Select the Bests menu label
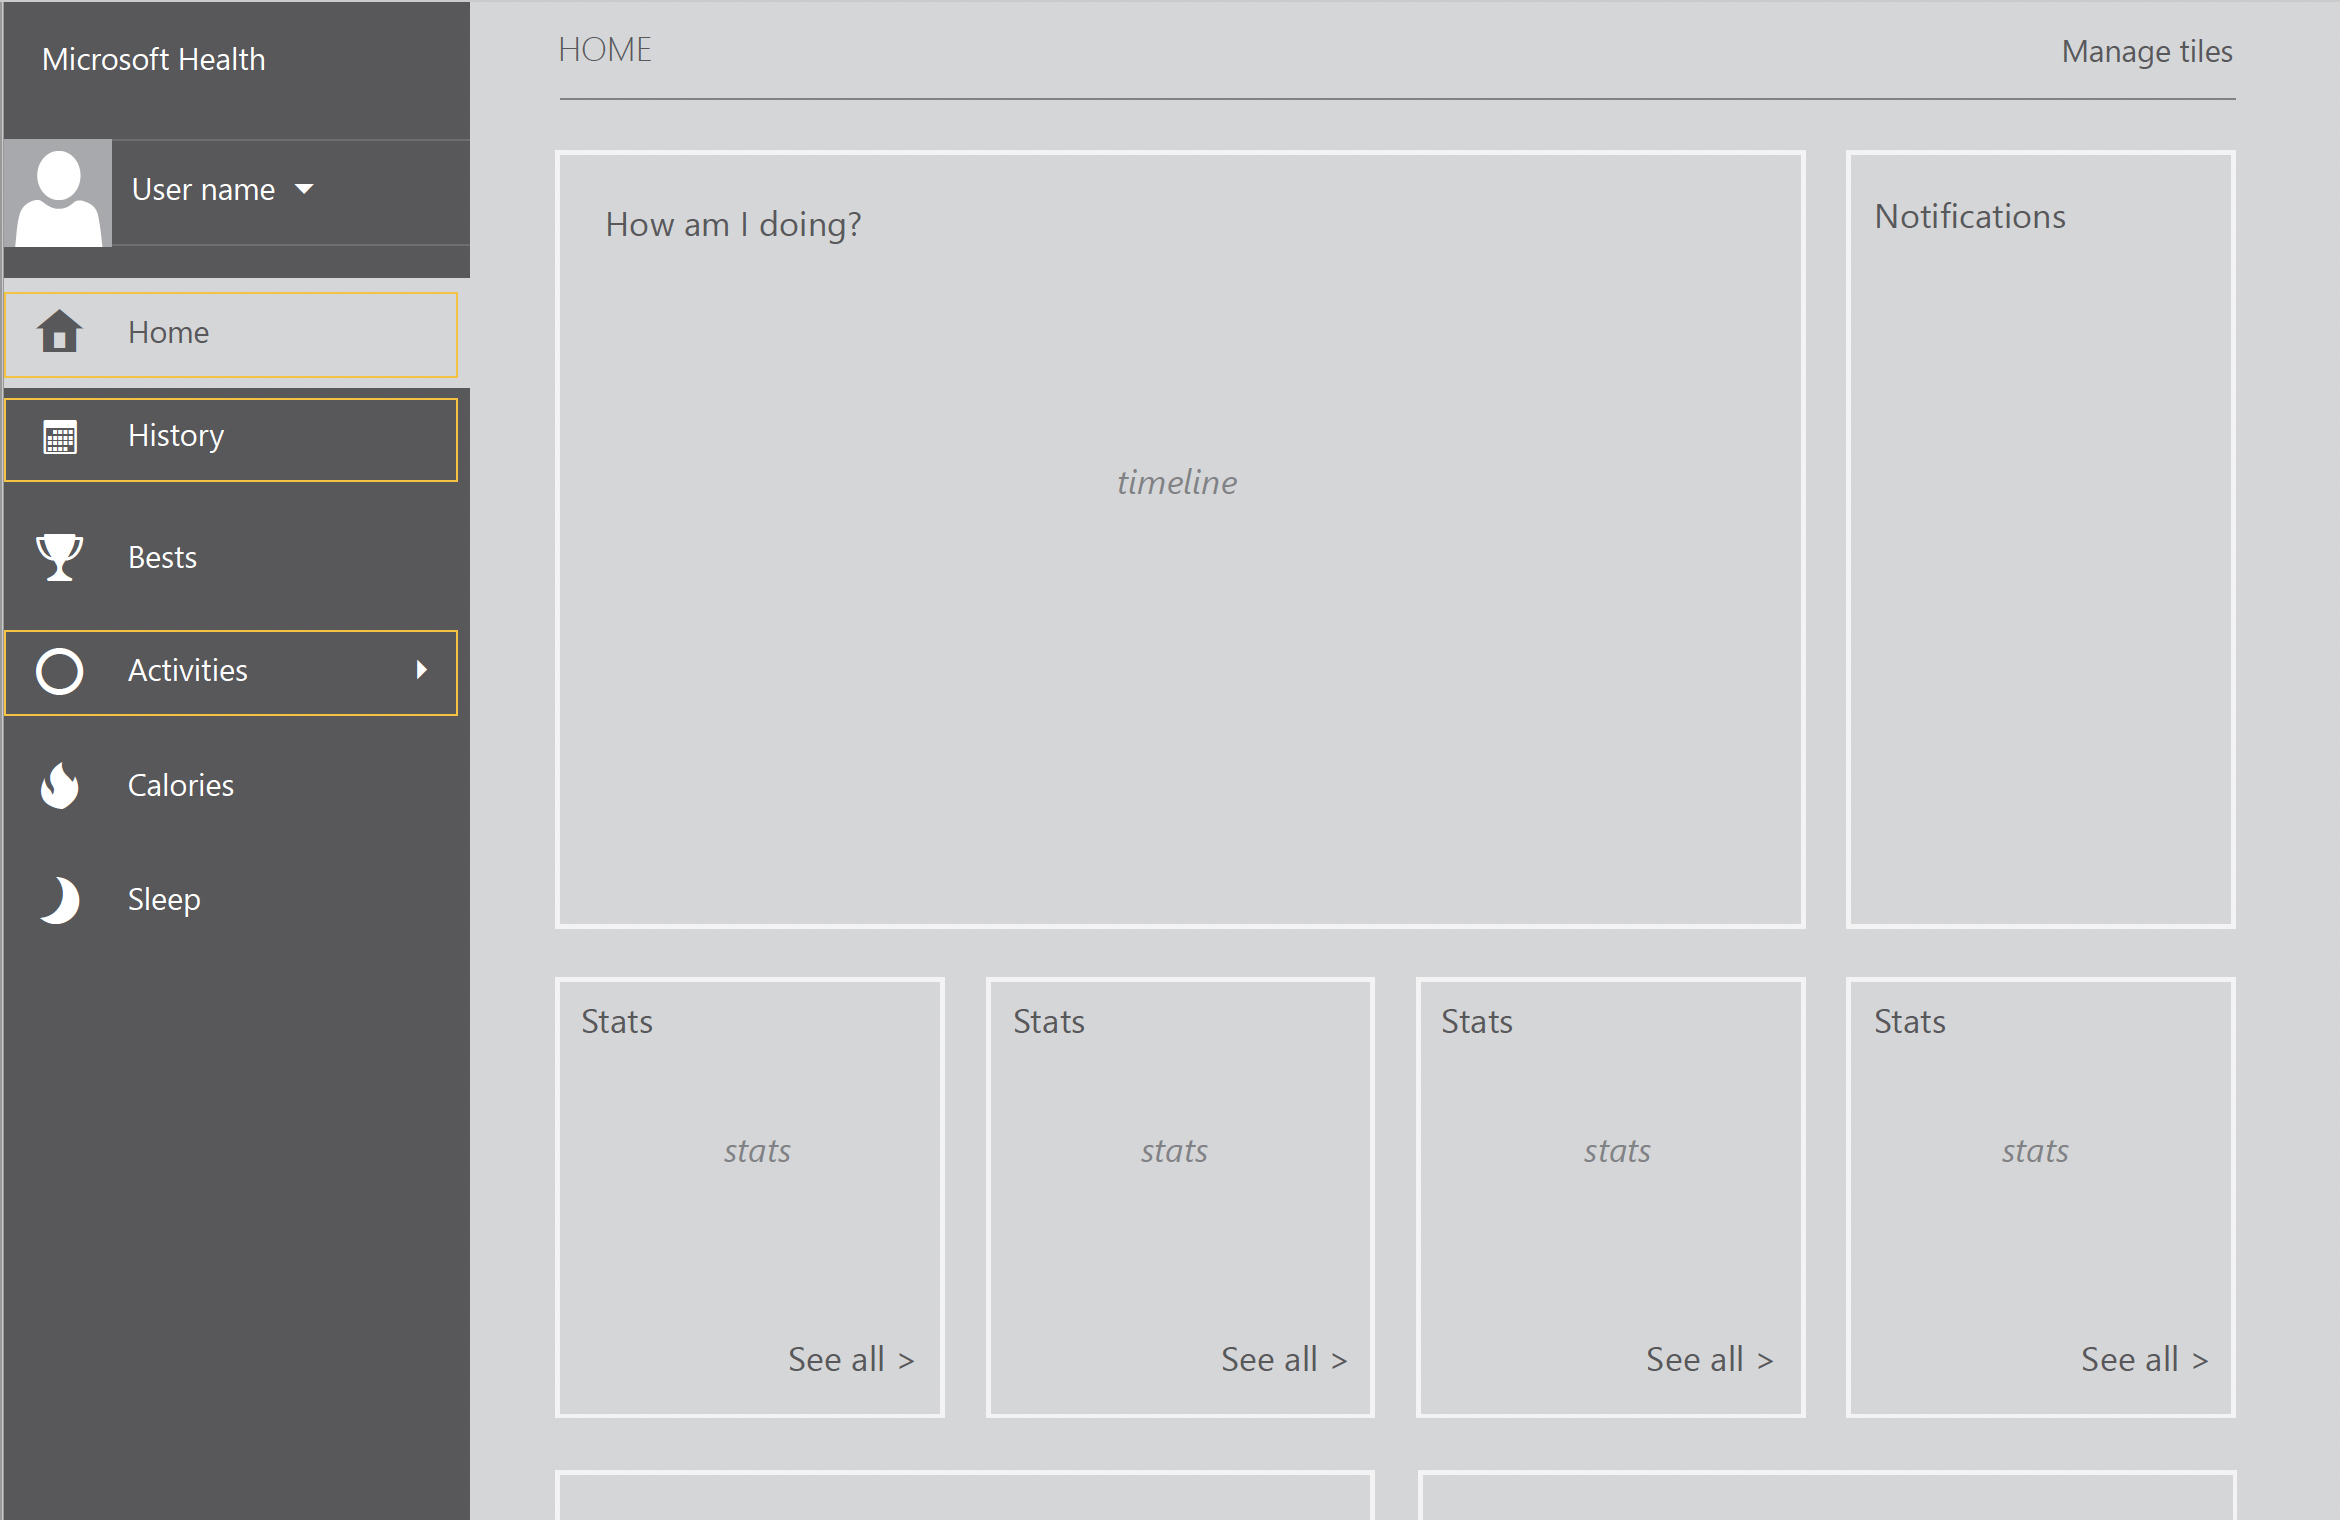Viewport: 2340px width, 1520px height. (x=162, y=557)
